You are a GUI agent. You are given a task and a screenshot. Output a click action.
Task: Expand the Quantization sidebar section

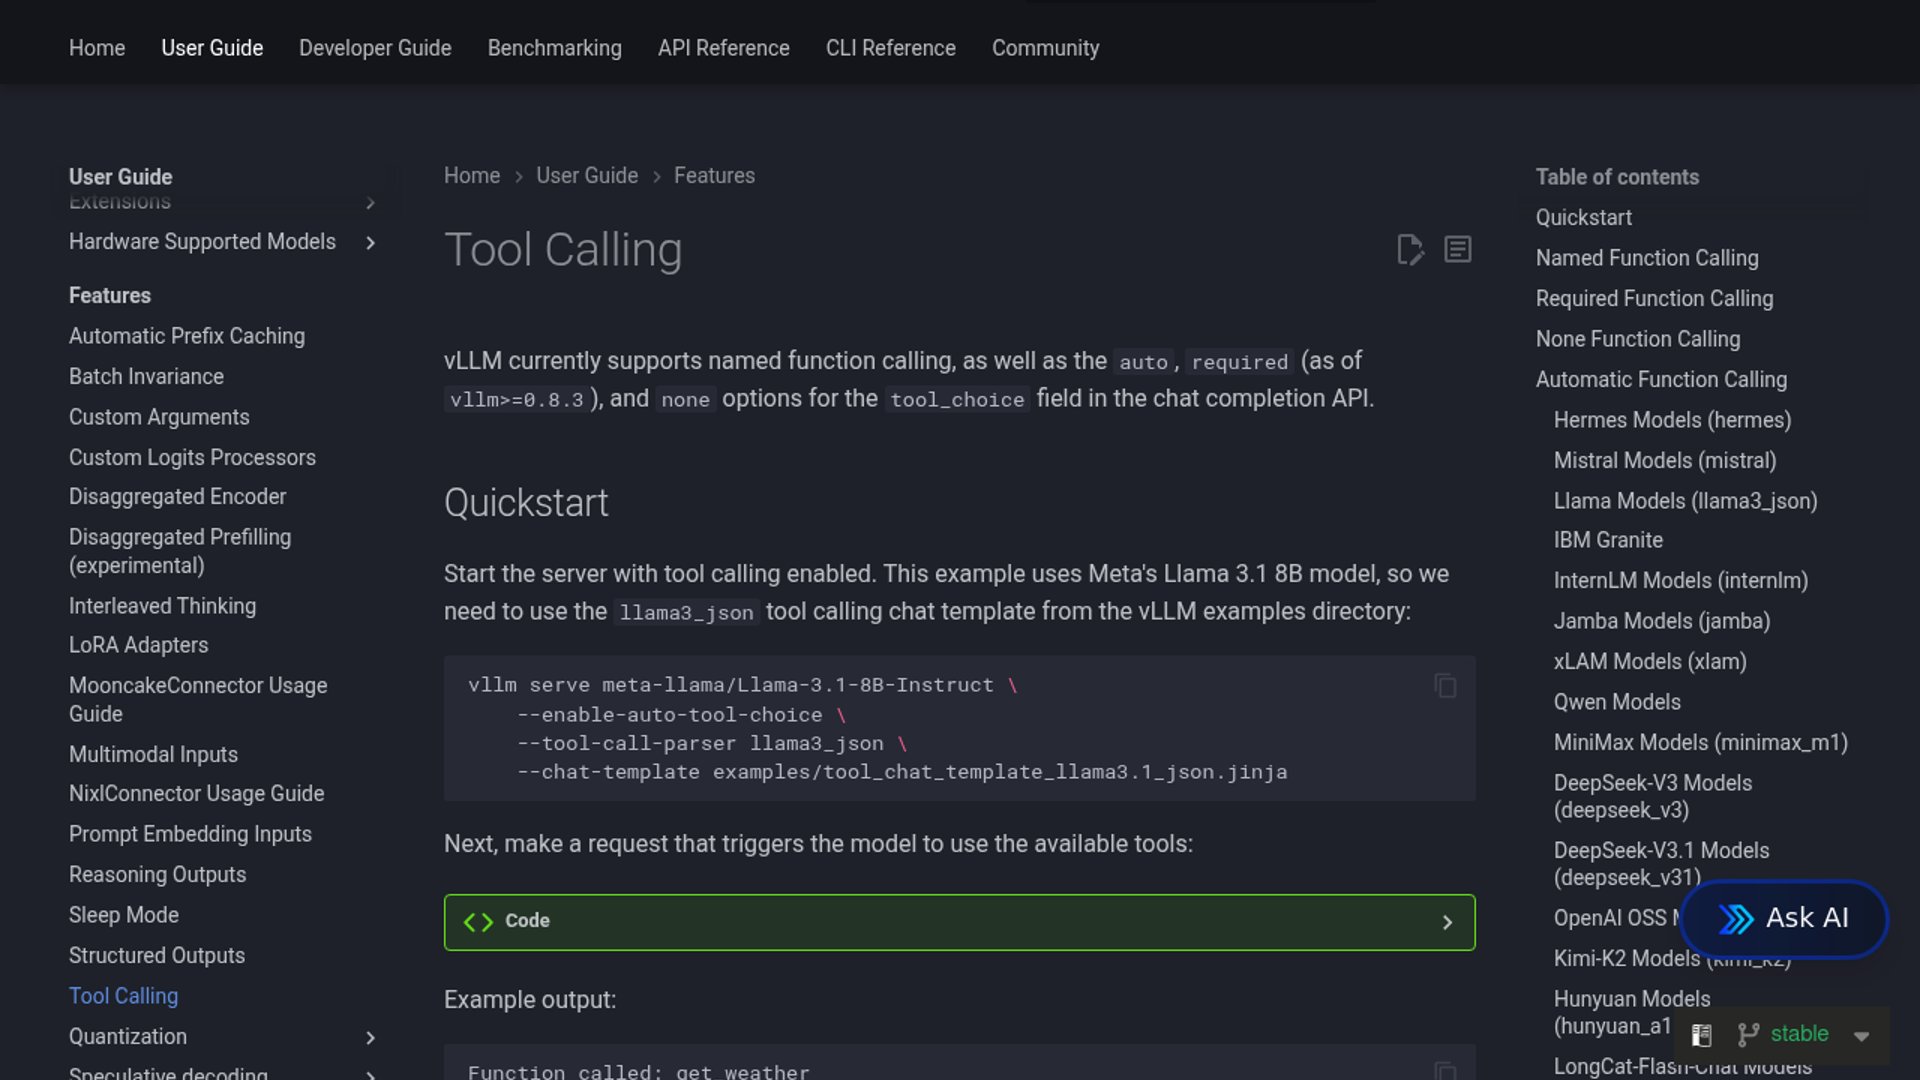click(x=370, y=1038)
